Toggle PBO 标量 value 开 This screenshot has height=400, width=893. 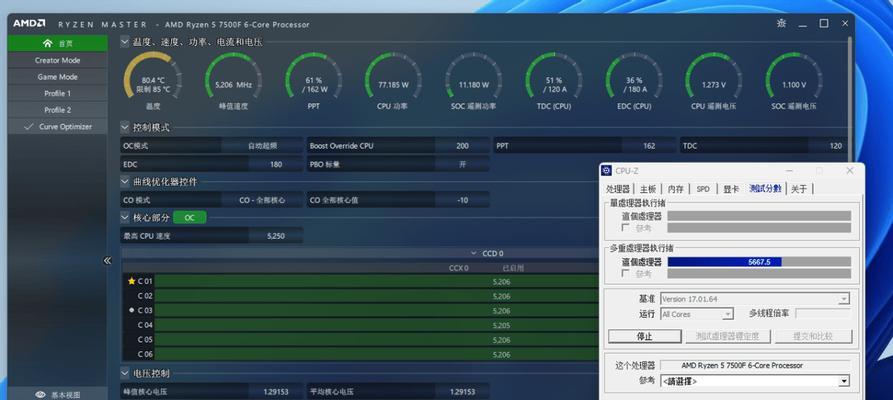[x=462, y=164]
